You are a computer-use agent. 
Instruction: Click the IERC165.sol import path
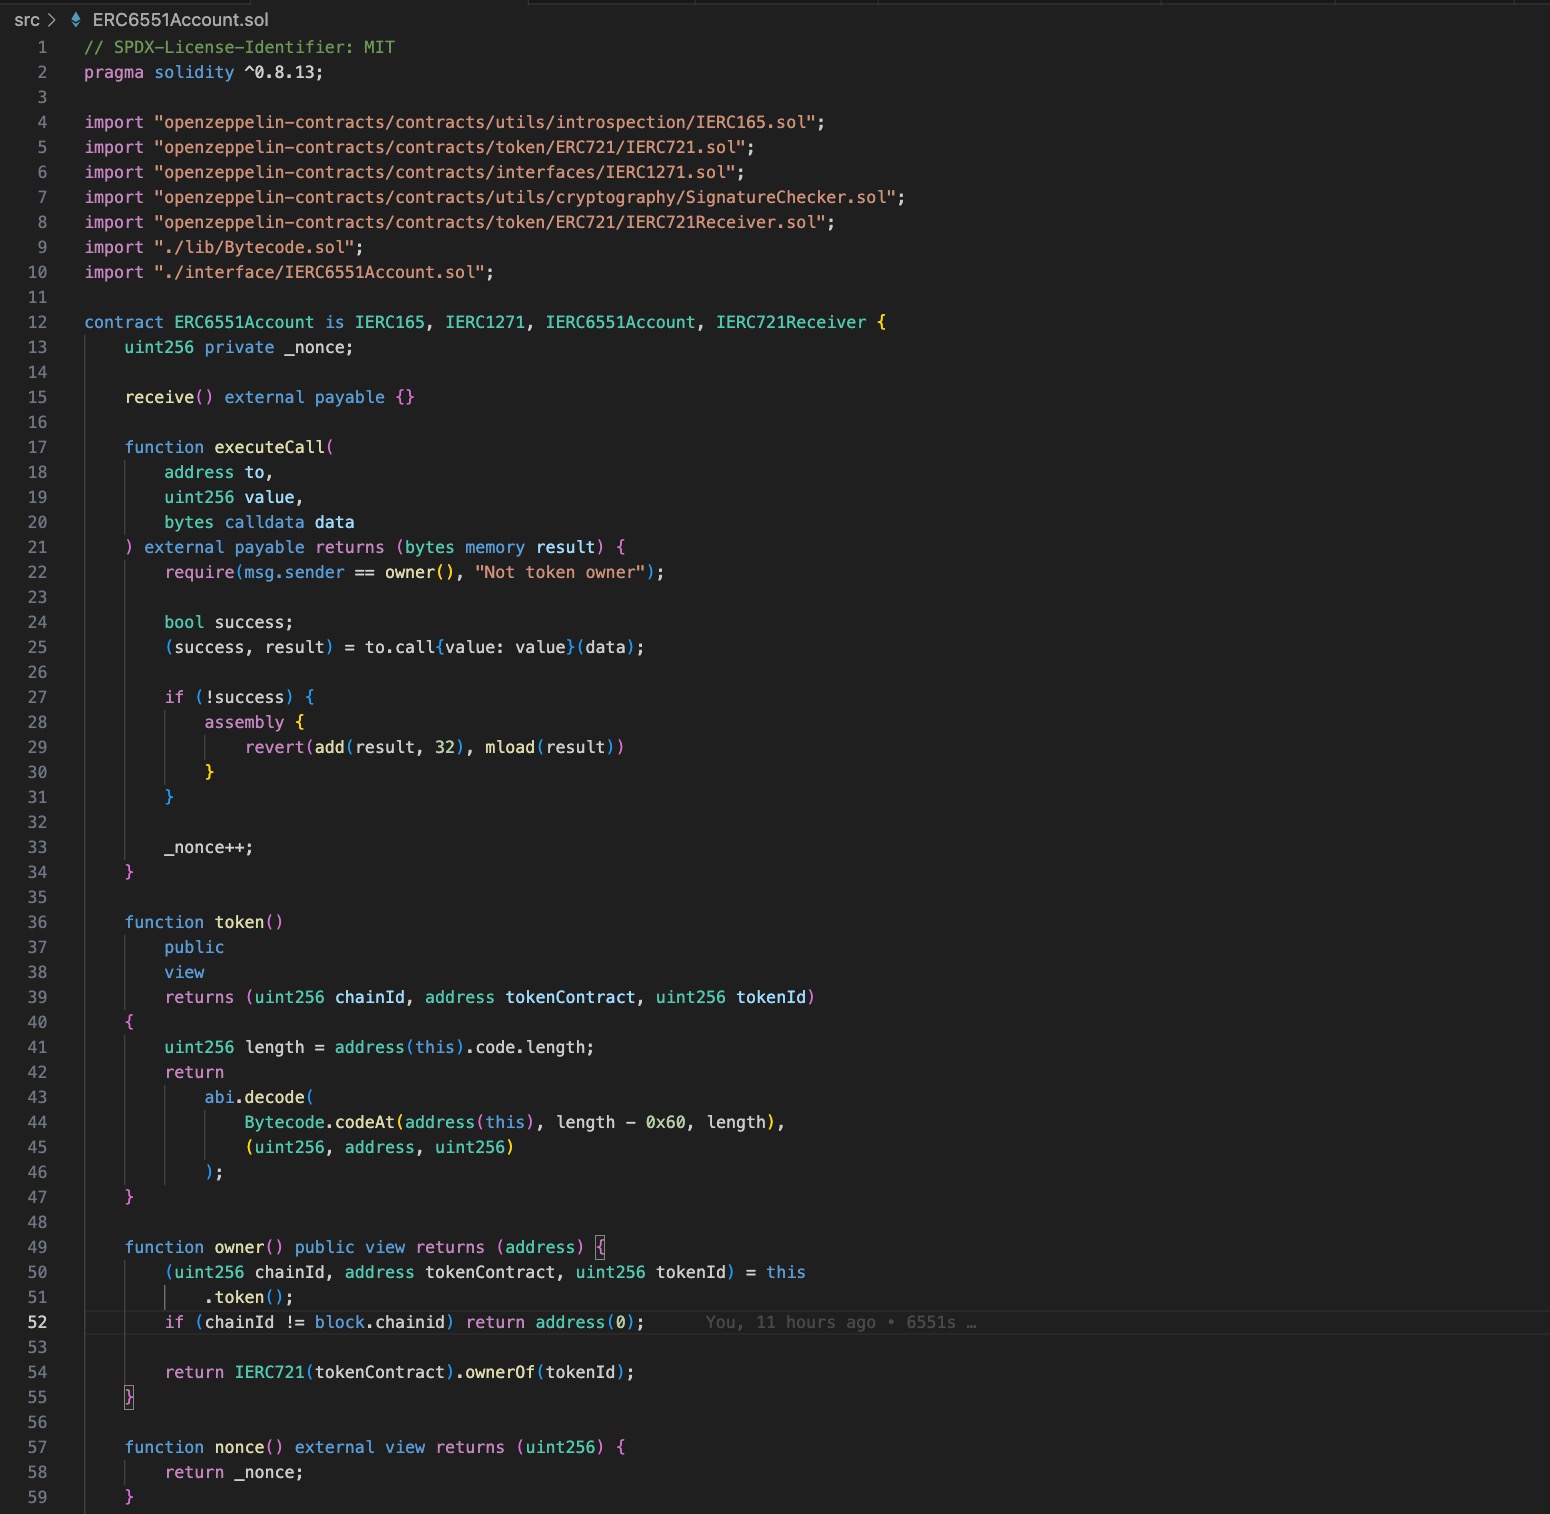coord(485,122)
